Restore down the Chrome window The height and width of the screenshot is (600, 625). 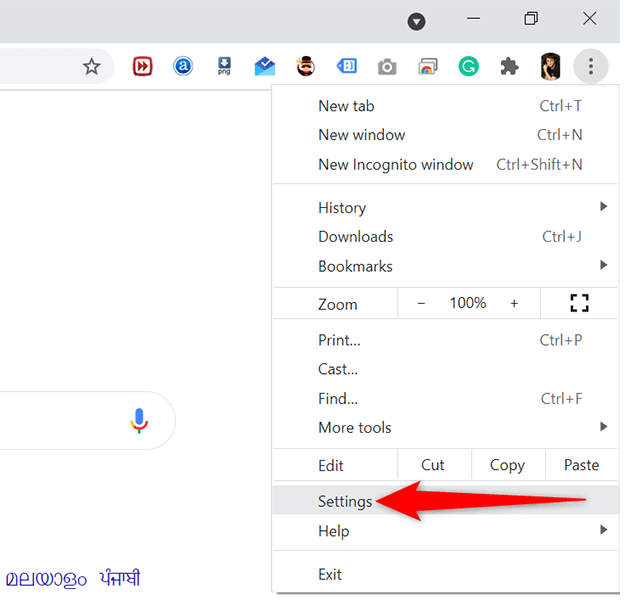pos(531,18)
